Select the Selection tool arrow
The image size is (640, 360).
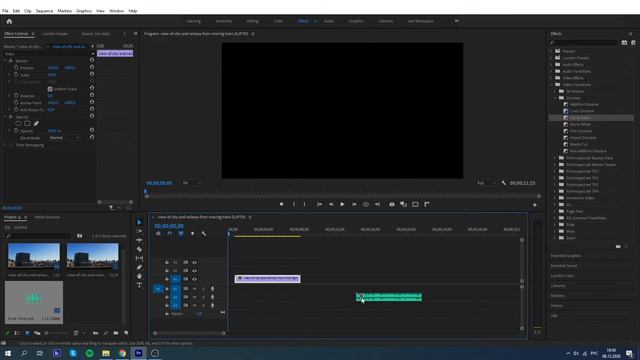(x=139, y=222)
